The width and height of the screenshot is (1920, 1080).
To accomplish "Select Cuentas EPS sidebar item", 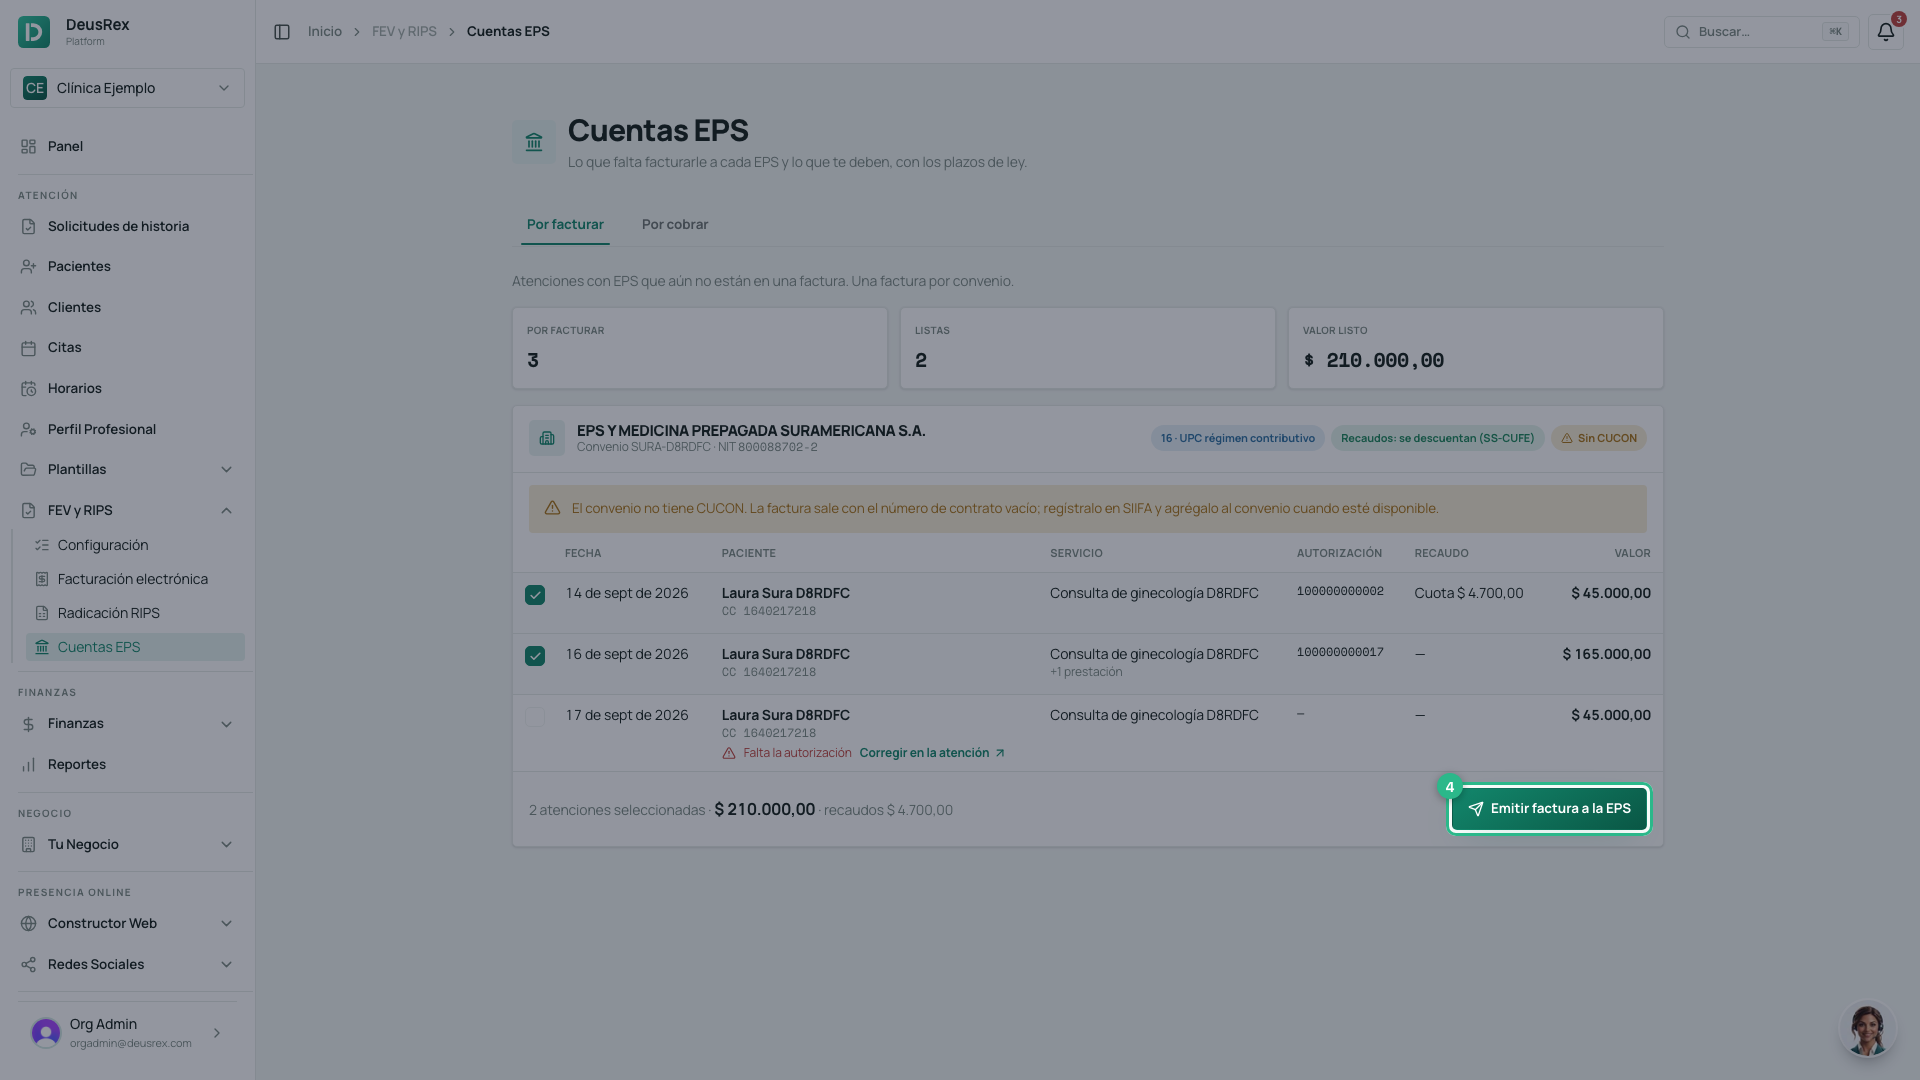I will click(x=135, y=647).
